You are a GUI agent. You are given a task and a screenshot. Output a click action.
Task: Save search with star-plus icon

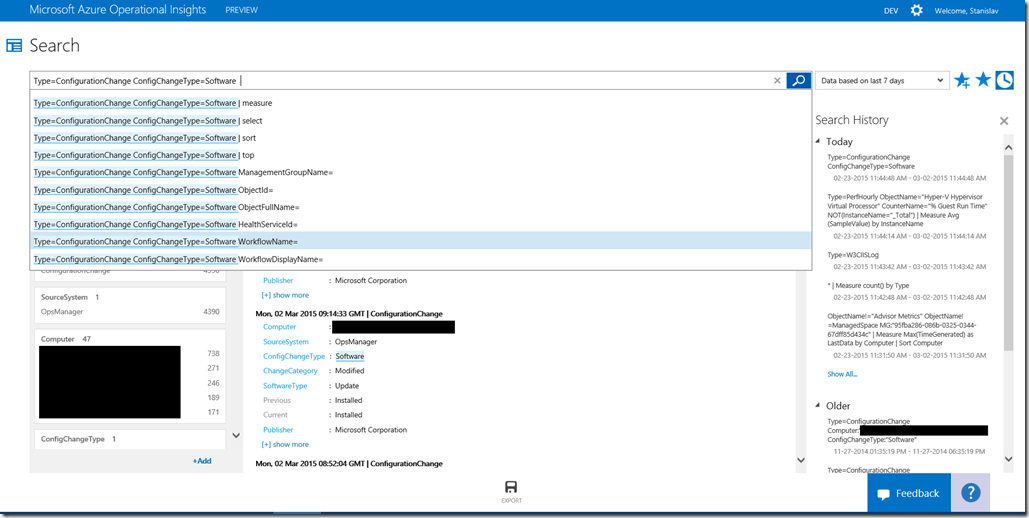[962, 81]
